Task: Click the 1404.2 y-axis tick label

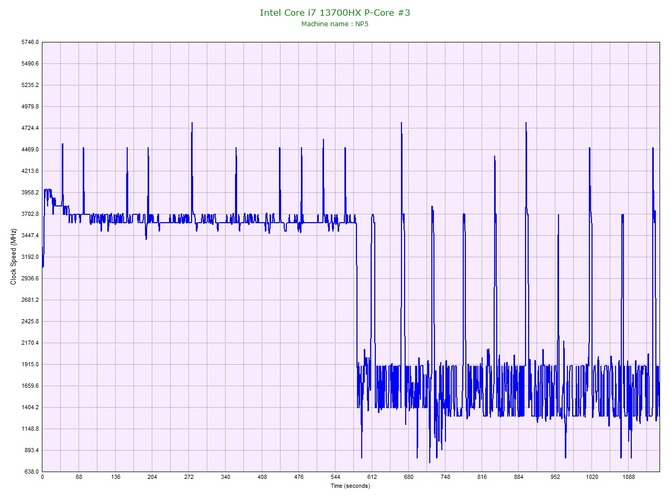Action: tap(28, 407)
